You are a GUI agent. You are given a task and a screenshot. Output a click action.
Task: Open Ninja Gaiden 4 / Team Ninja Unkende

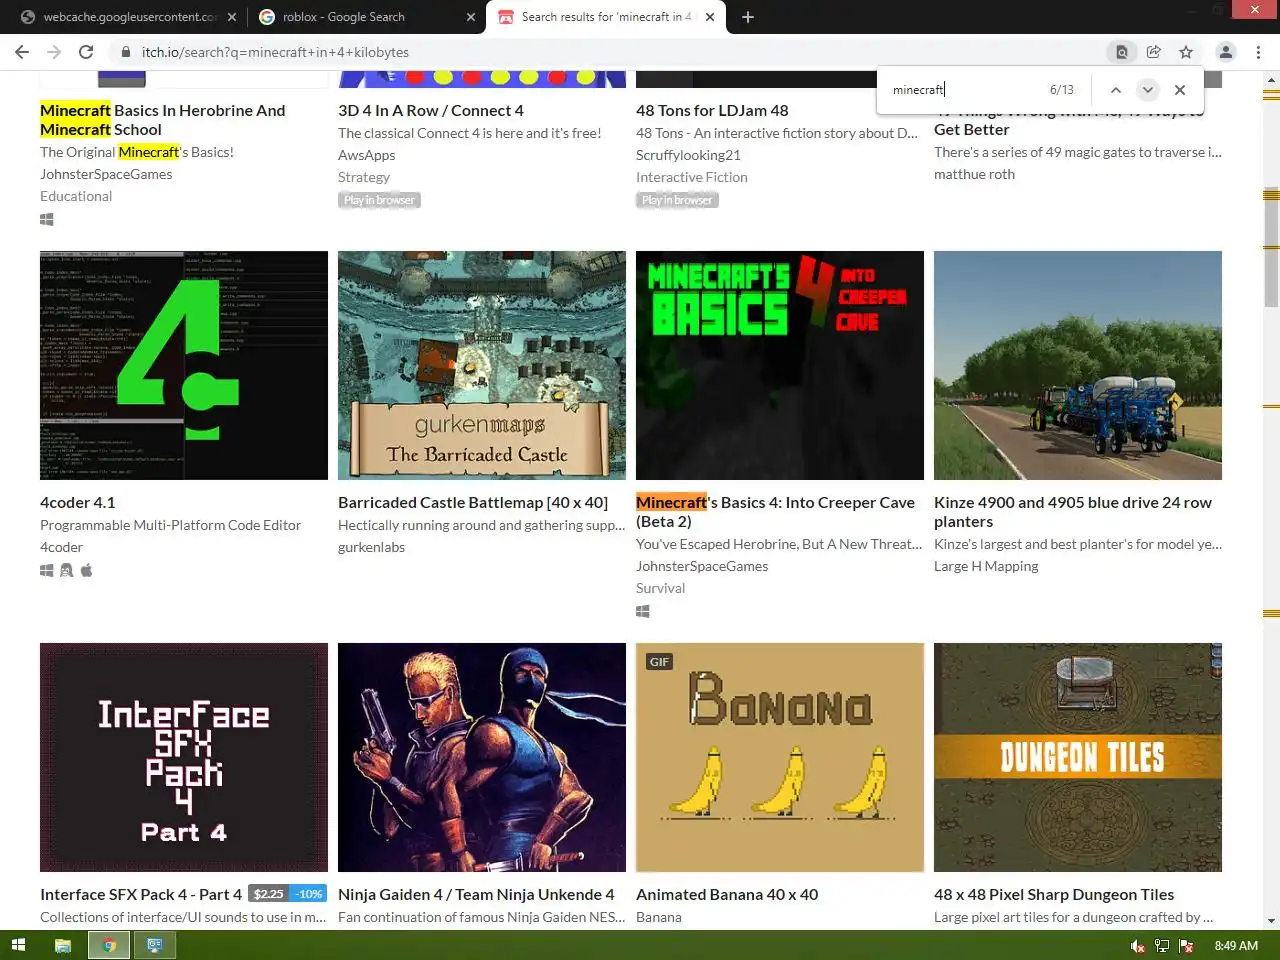coord(476,895)
